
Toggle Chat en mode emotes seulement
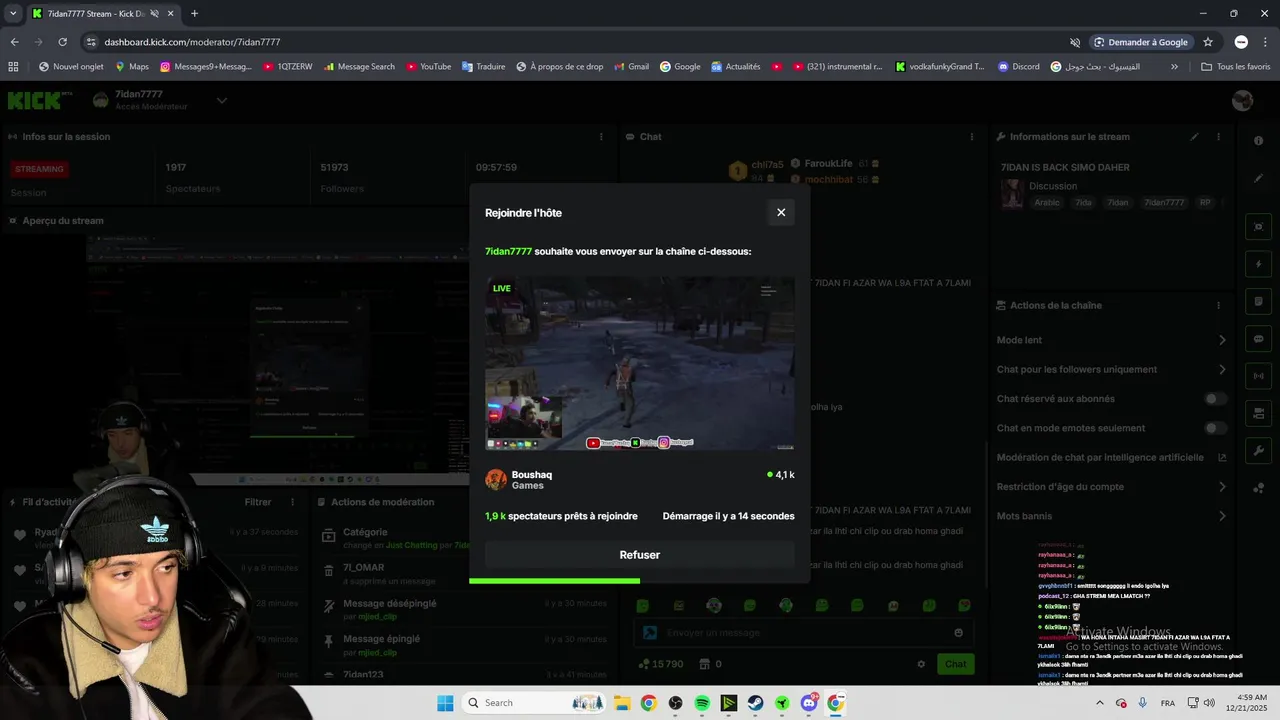1215,428
